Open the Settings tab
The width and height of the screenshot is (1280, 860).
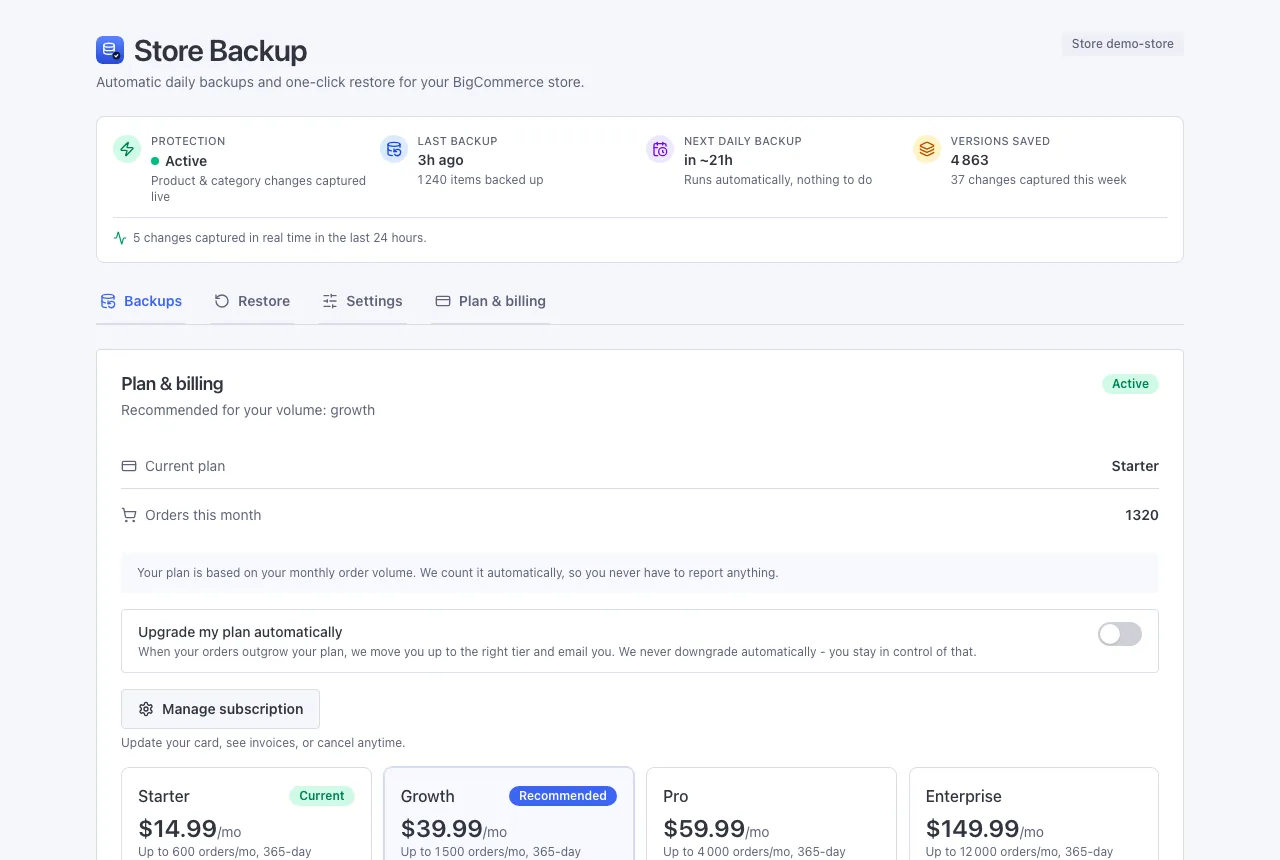click(x=362, y=301)
